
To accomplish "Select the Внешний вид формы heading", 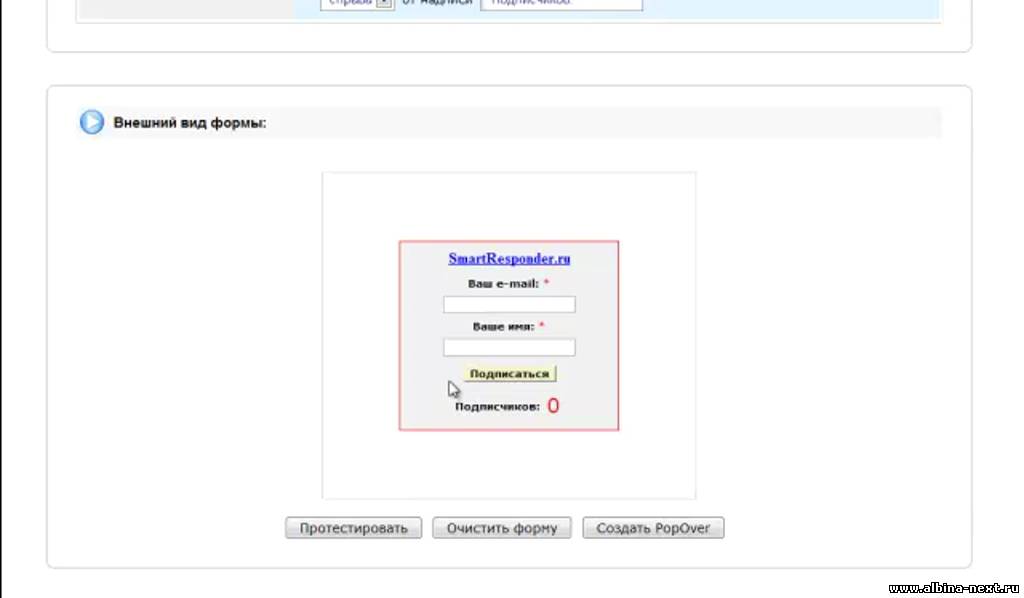I will [190, 123].
